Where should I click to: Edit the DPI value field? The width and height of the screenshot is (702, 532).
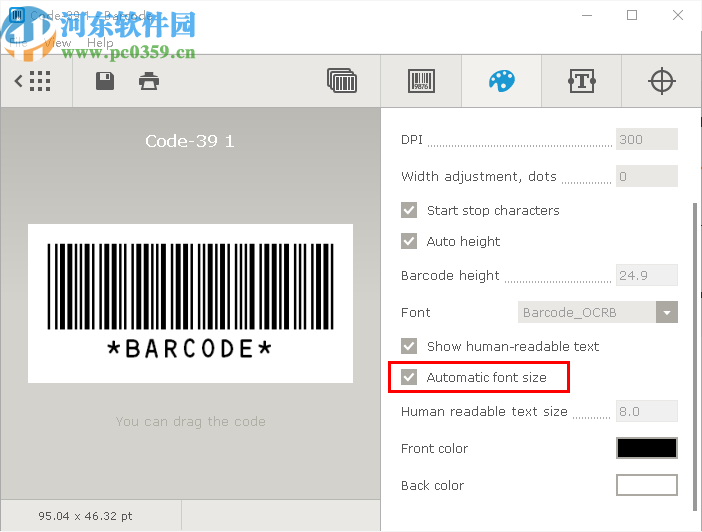click(x=646, y=139)
